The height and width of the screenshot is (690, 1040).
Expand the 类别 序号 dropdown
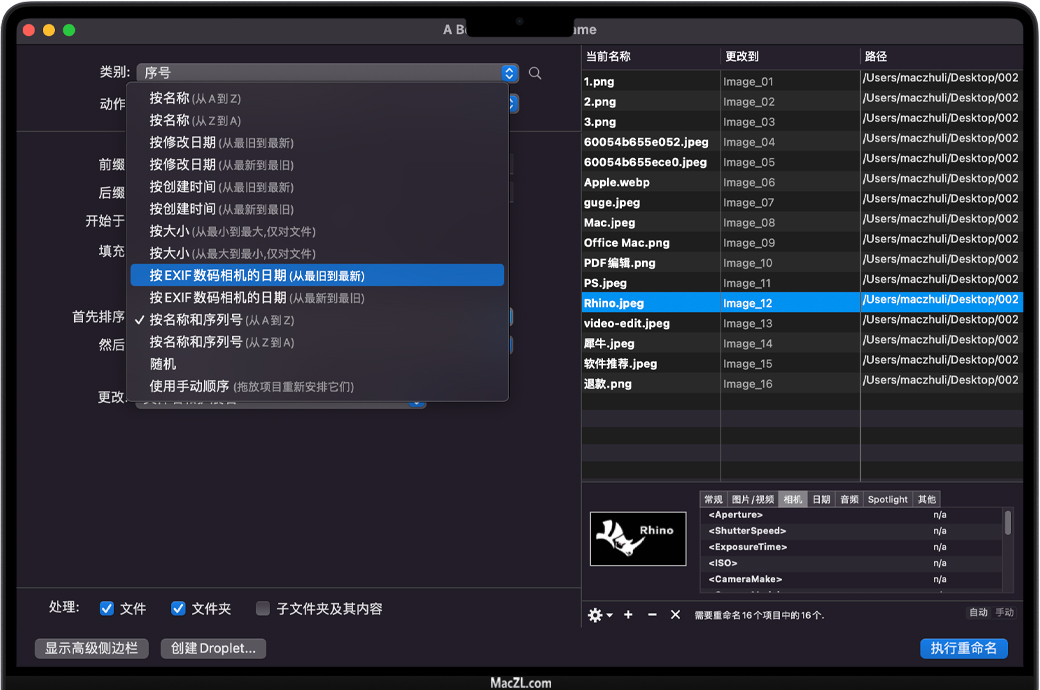327,73
